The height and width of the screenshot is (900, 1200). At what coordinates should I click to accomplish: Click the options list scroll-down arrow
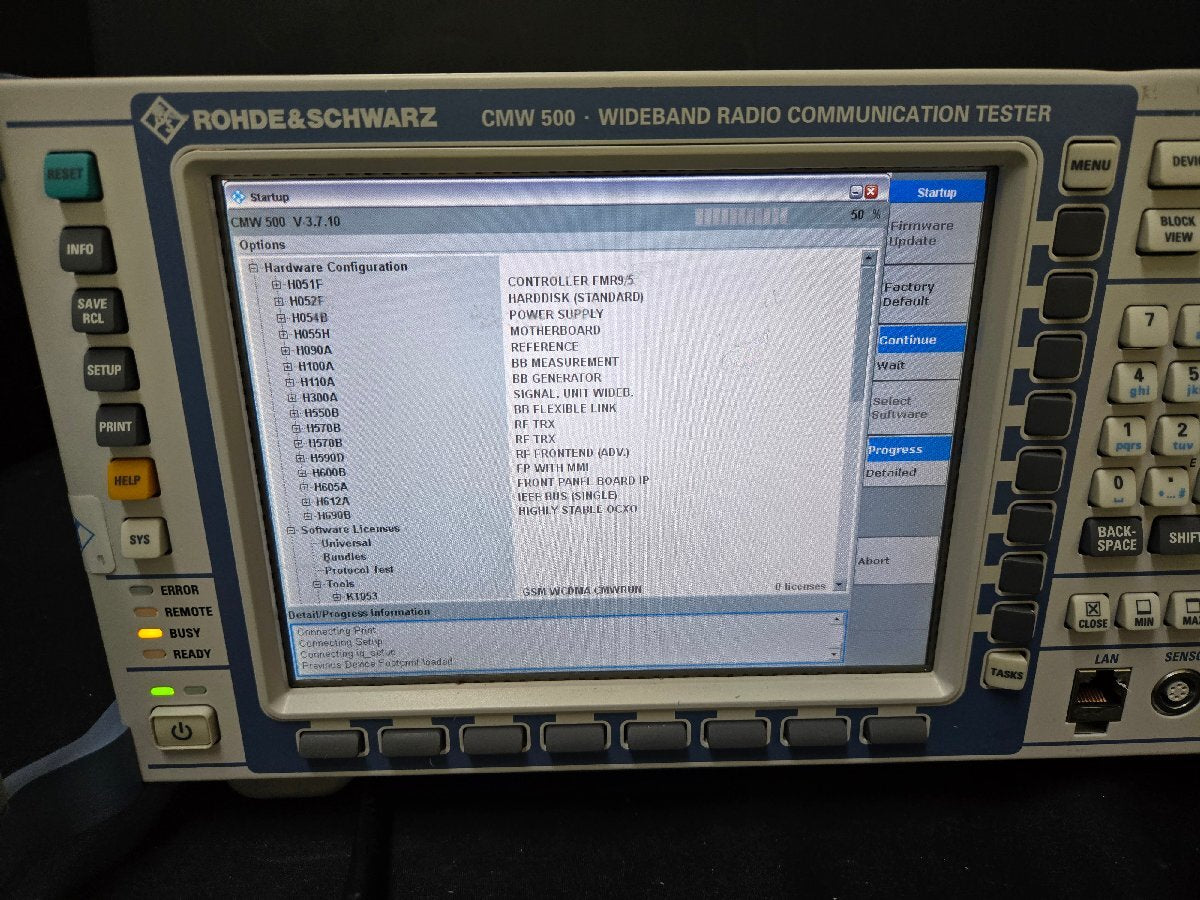point(839,586)
